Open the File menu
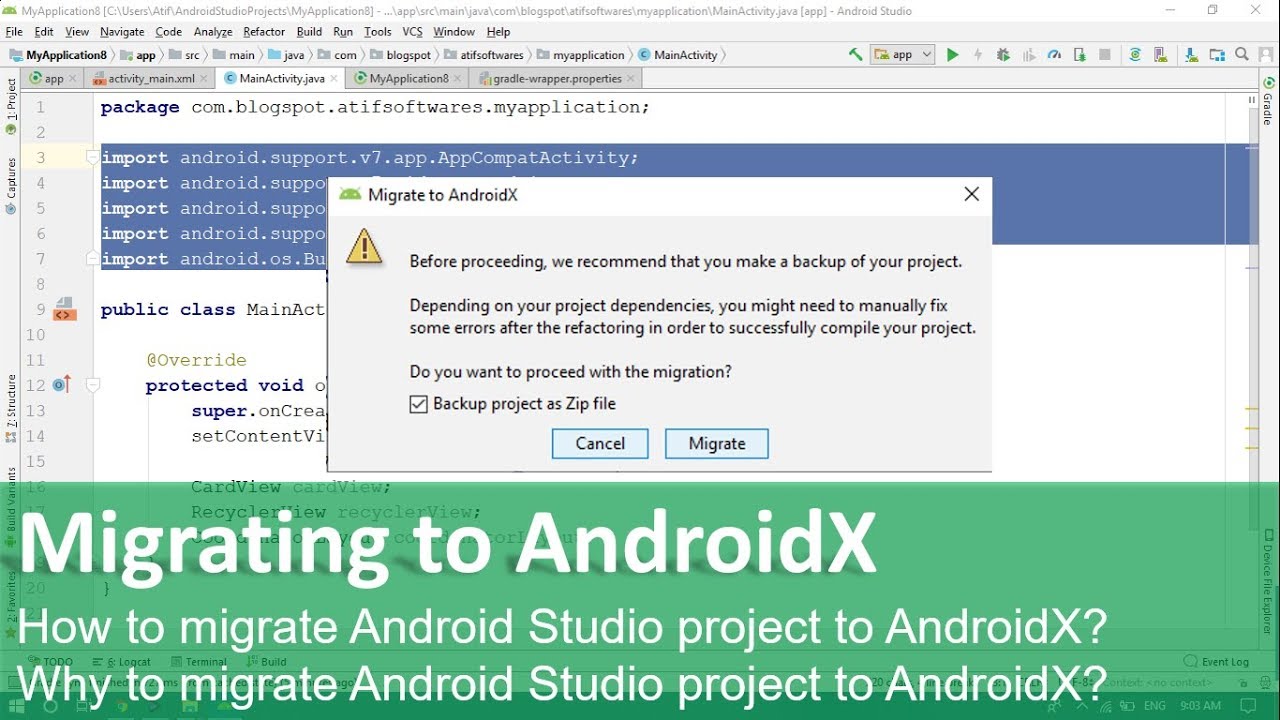Screen dimensions: 1280x720 coord(14,31)
